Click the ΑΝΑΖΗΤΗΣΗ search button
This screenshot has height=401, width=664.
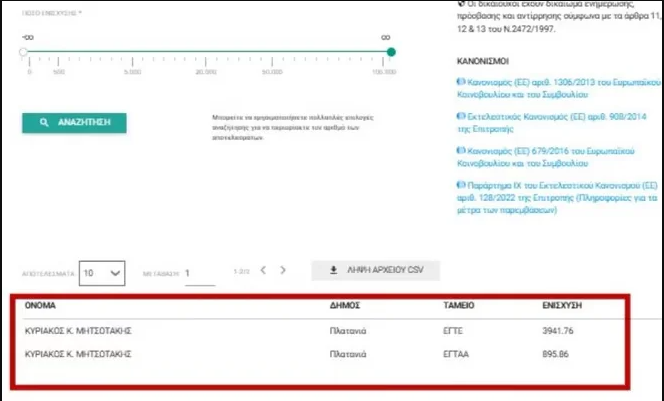click(74, 123)
